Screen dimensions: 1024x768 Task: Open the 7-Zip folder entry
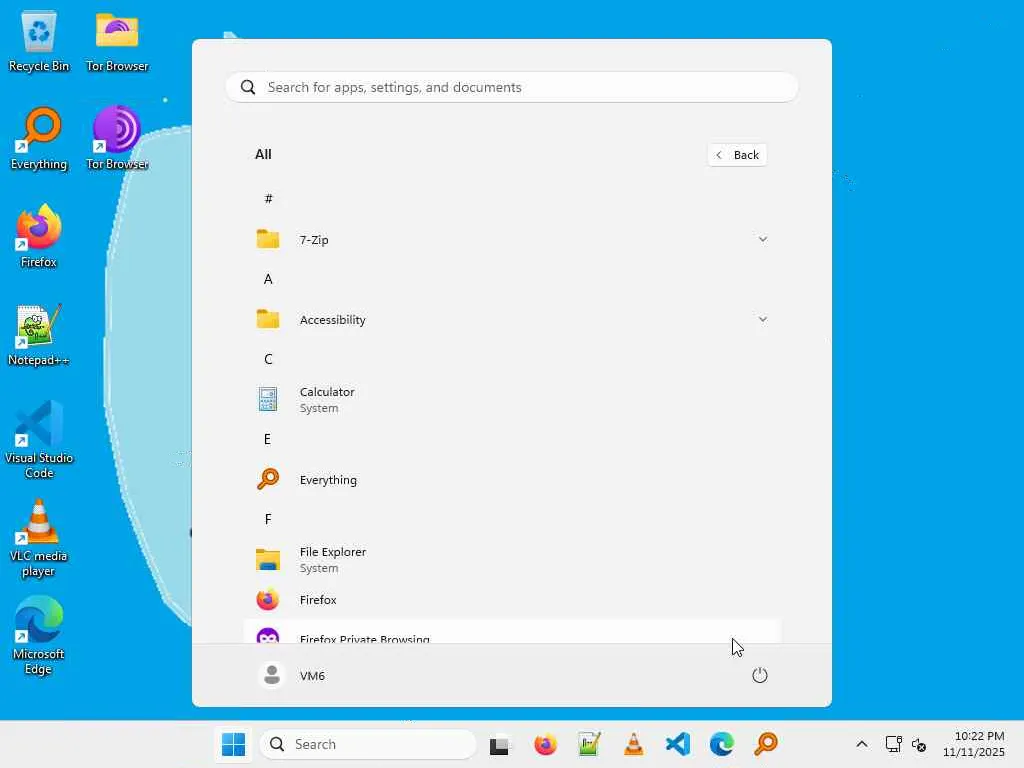511,240
